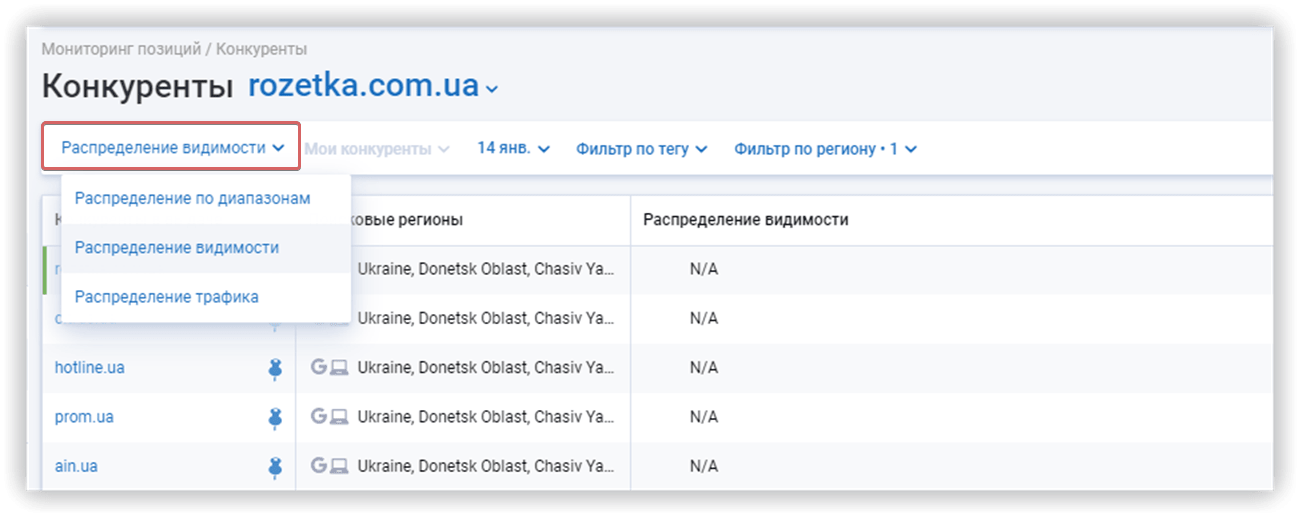The image size is (1300, 517).
Task: Toggle the pin icon next to prom.ua
Action: point(275,418)
